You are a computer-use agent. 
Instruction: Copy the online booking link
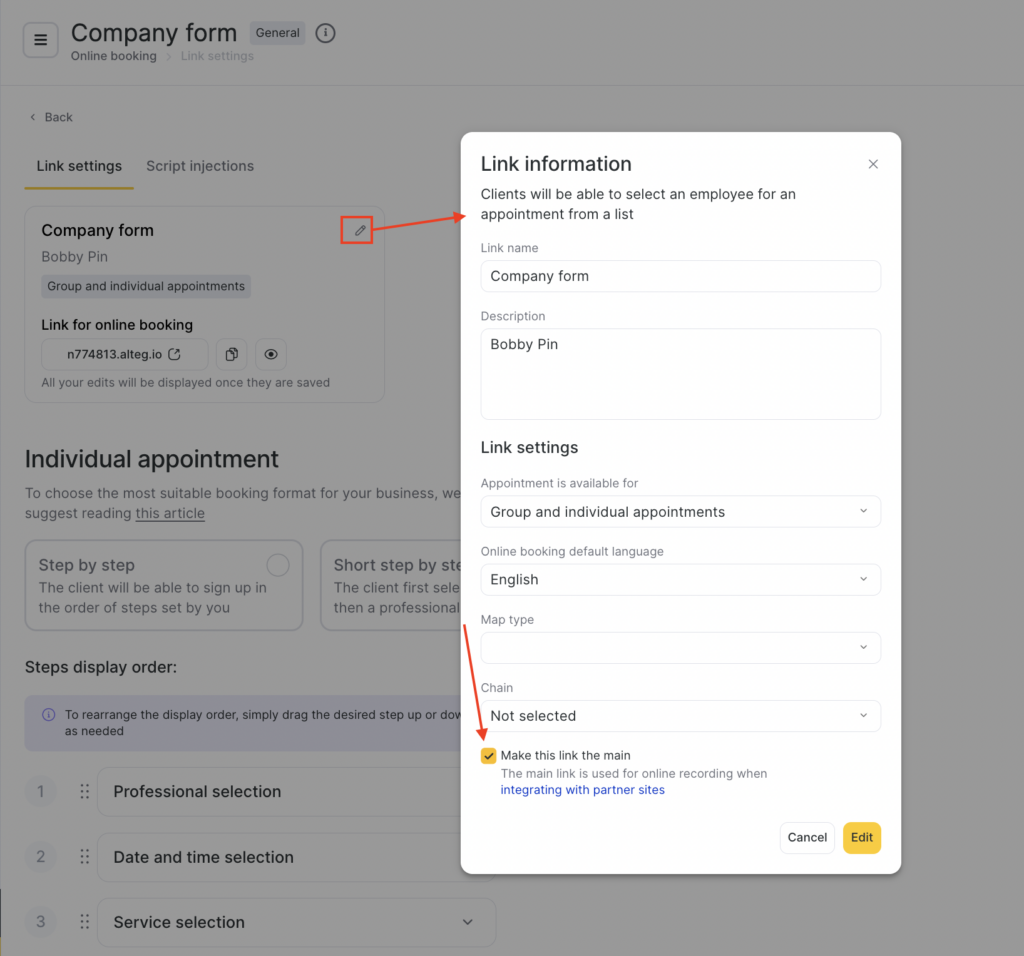pos(231,354)
